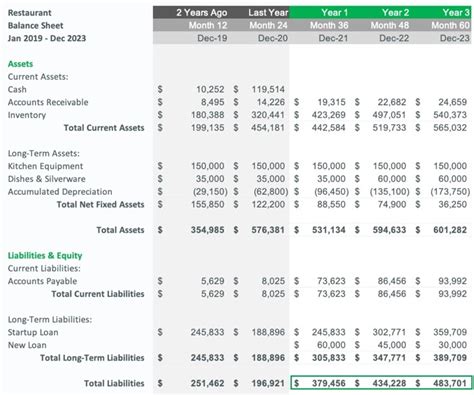Click the 'Liabilities & Equity' section heading
This screenshot has height=395, width=474.
[x=45, y=256]
